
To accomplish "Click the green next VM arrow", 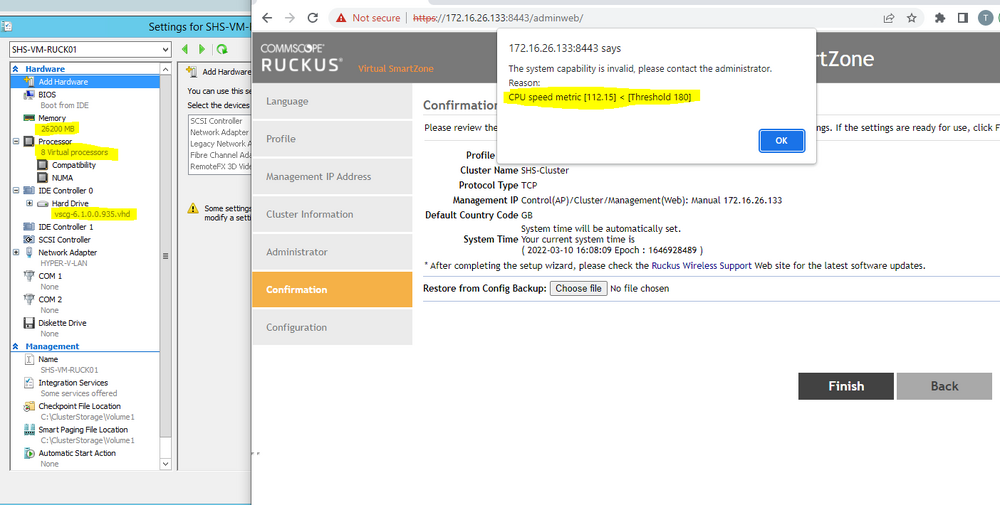I will (202, 49).
